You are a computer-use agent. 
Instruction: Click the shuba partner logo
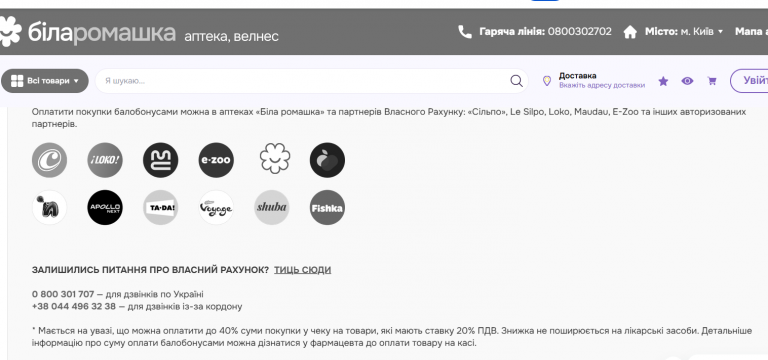[272, 208]
